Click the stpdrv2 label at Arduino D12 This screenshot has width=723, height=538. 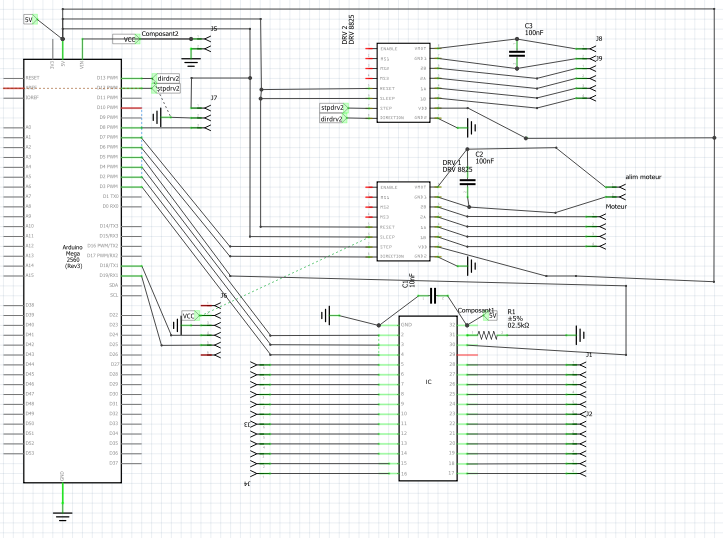[167, 88]
